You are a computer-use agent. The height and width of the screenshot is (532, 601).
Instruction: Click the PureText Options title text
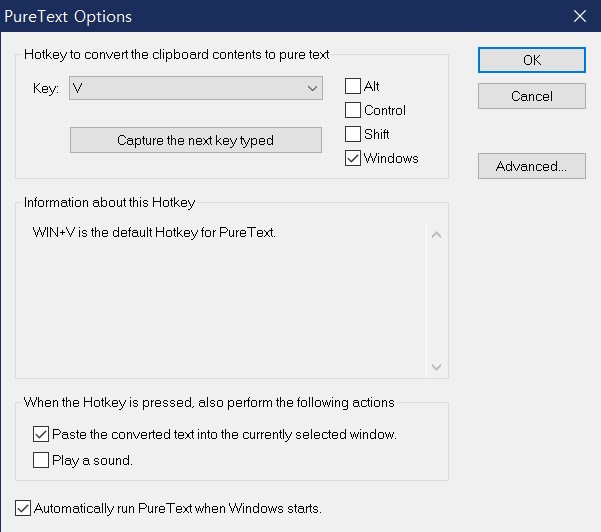pyautogui.click(x=68, y=17)
